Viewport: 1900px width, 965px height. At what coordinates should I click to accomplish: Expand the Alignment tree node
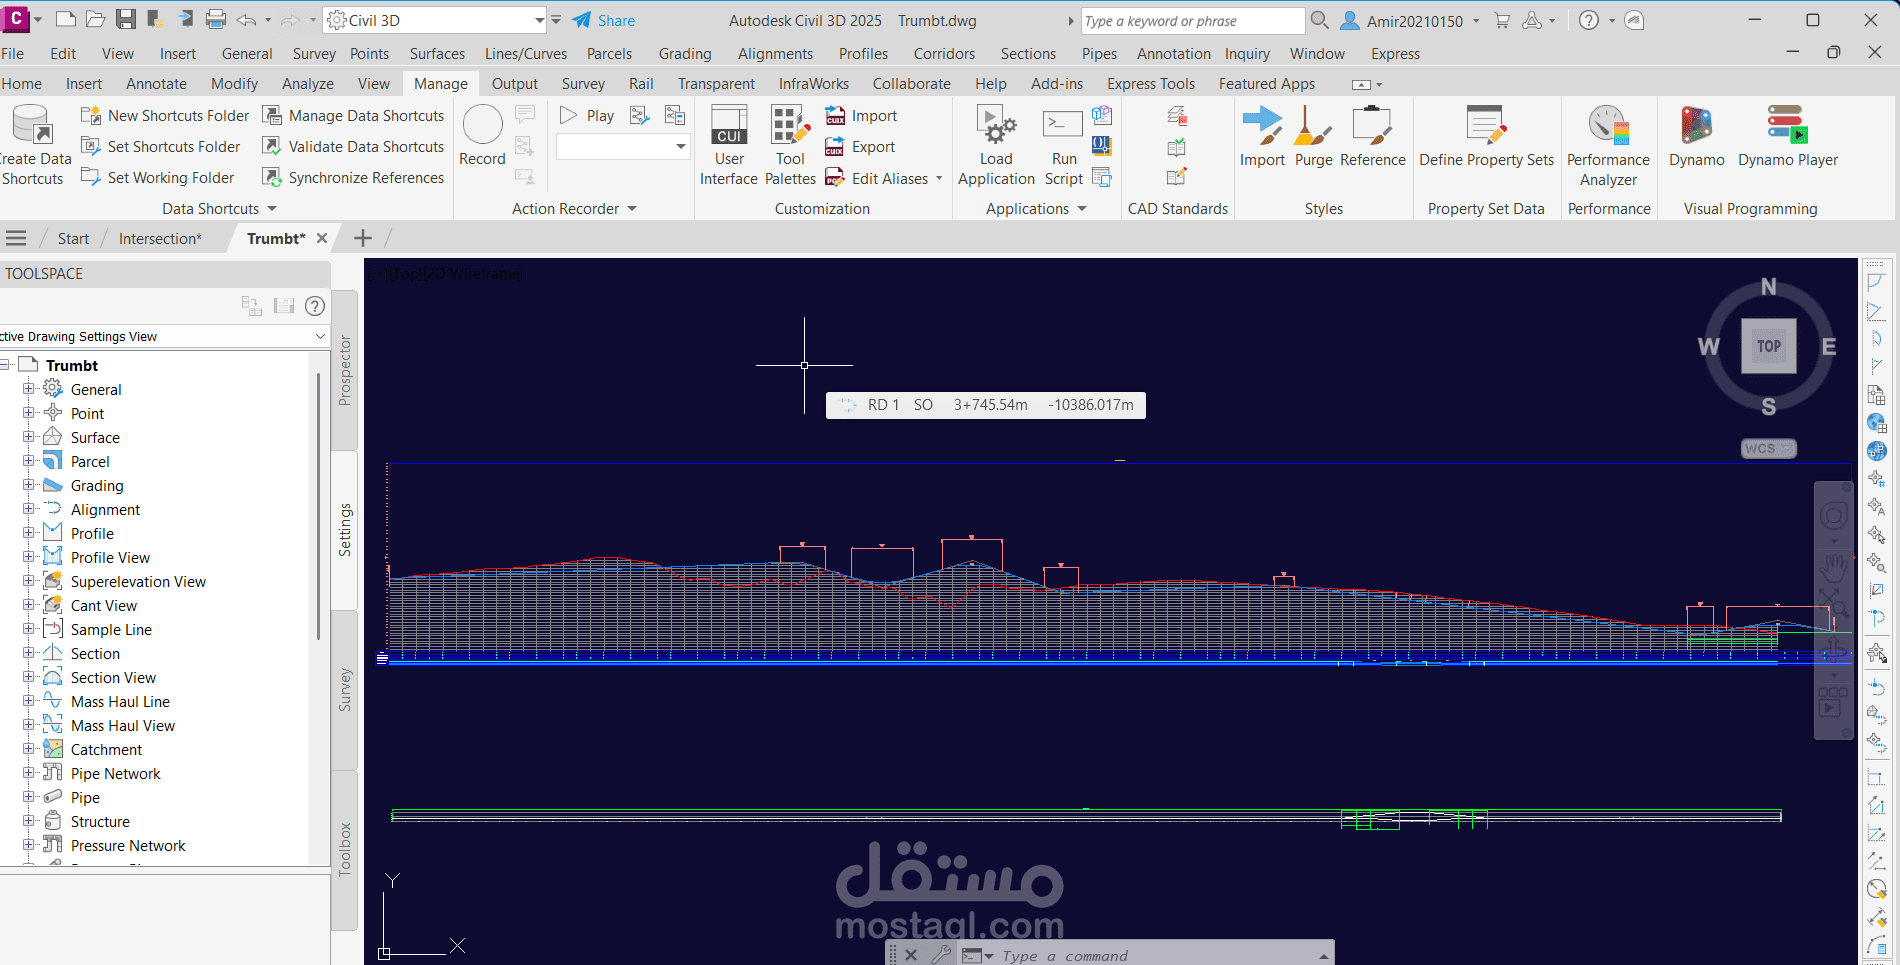pyautogui.click(x=29, y=509)
